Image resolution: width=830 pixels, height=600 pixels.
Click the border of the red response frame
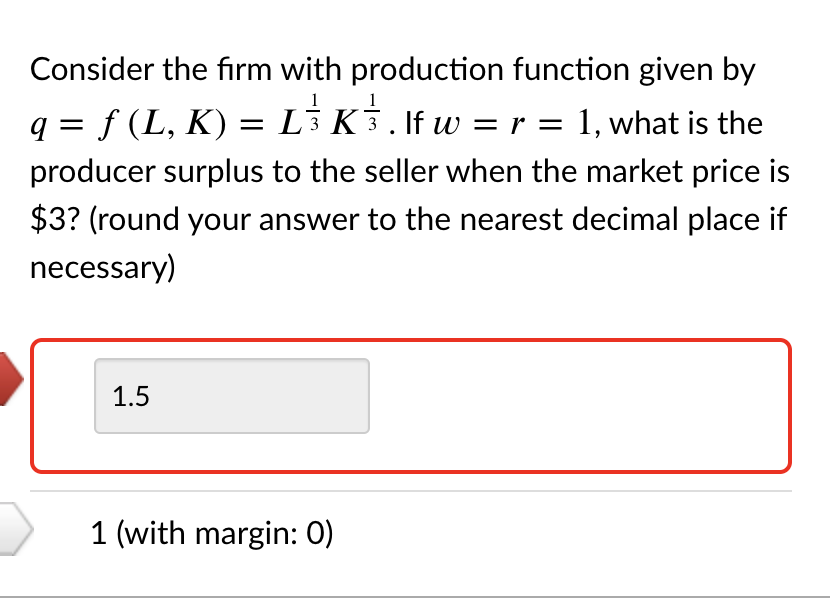(x=412, y=341)
